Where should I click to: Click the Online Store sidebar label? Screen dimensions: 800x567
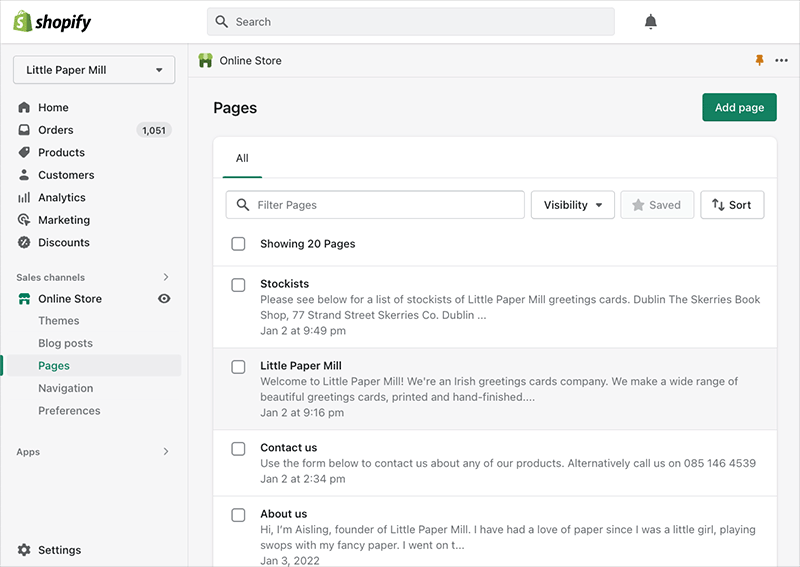(70, 299)
